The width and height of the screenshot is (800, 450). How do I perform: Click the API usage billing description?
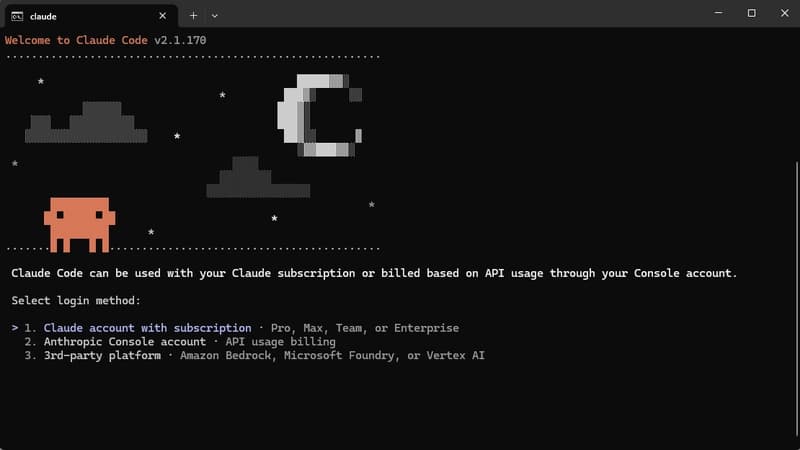click(x=281, y=342)
